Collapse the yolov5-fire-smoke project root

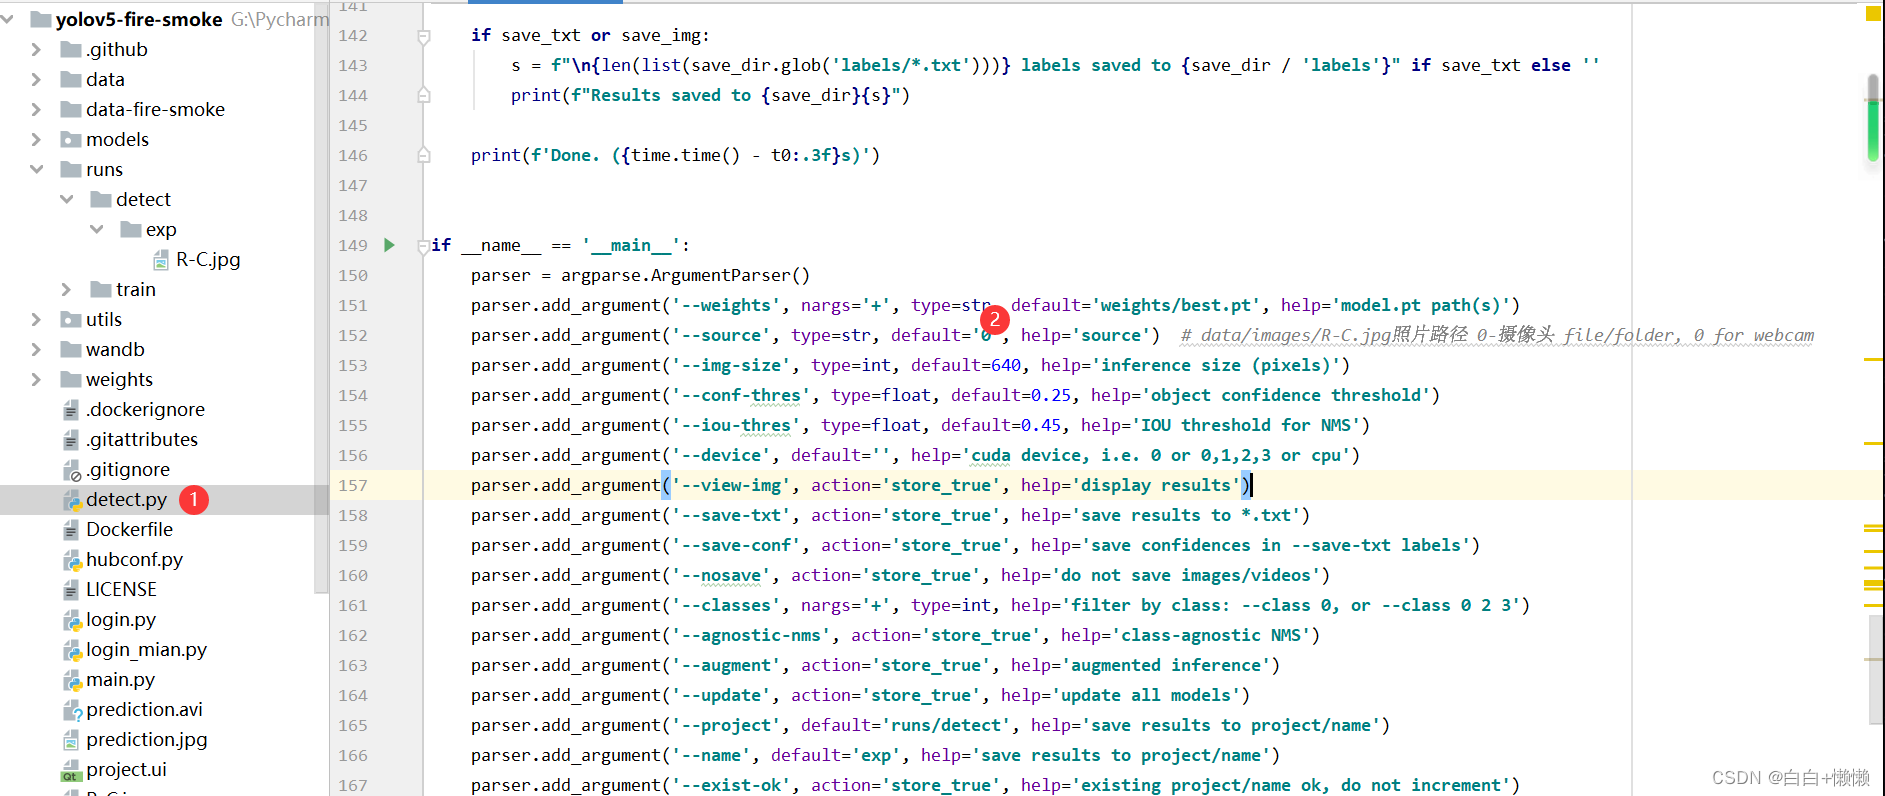8,19
